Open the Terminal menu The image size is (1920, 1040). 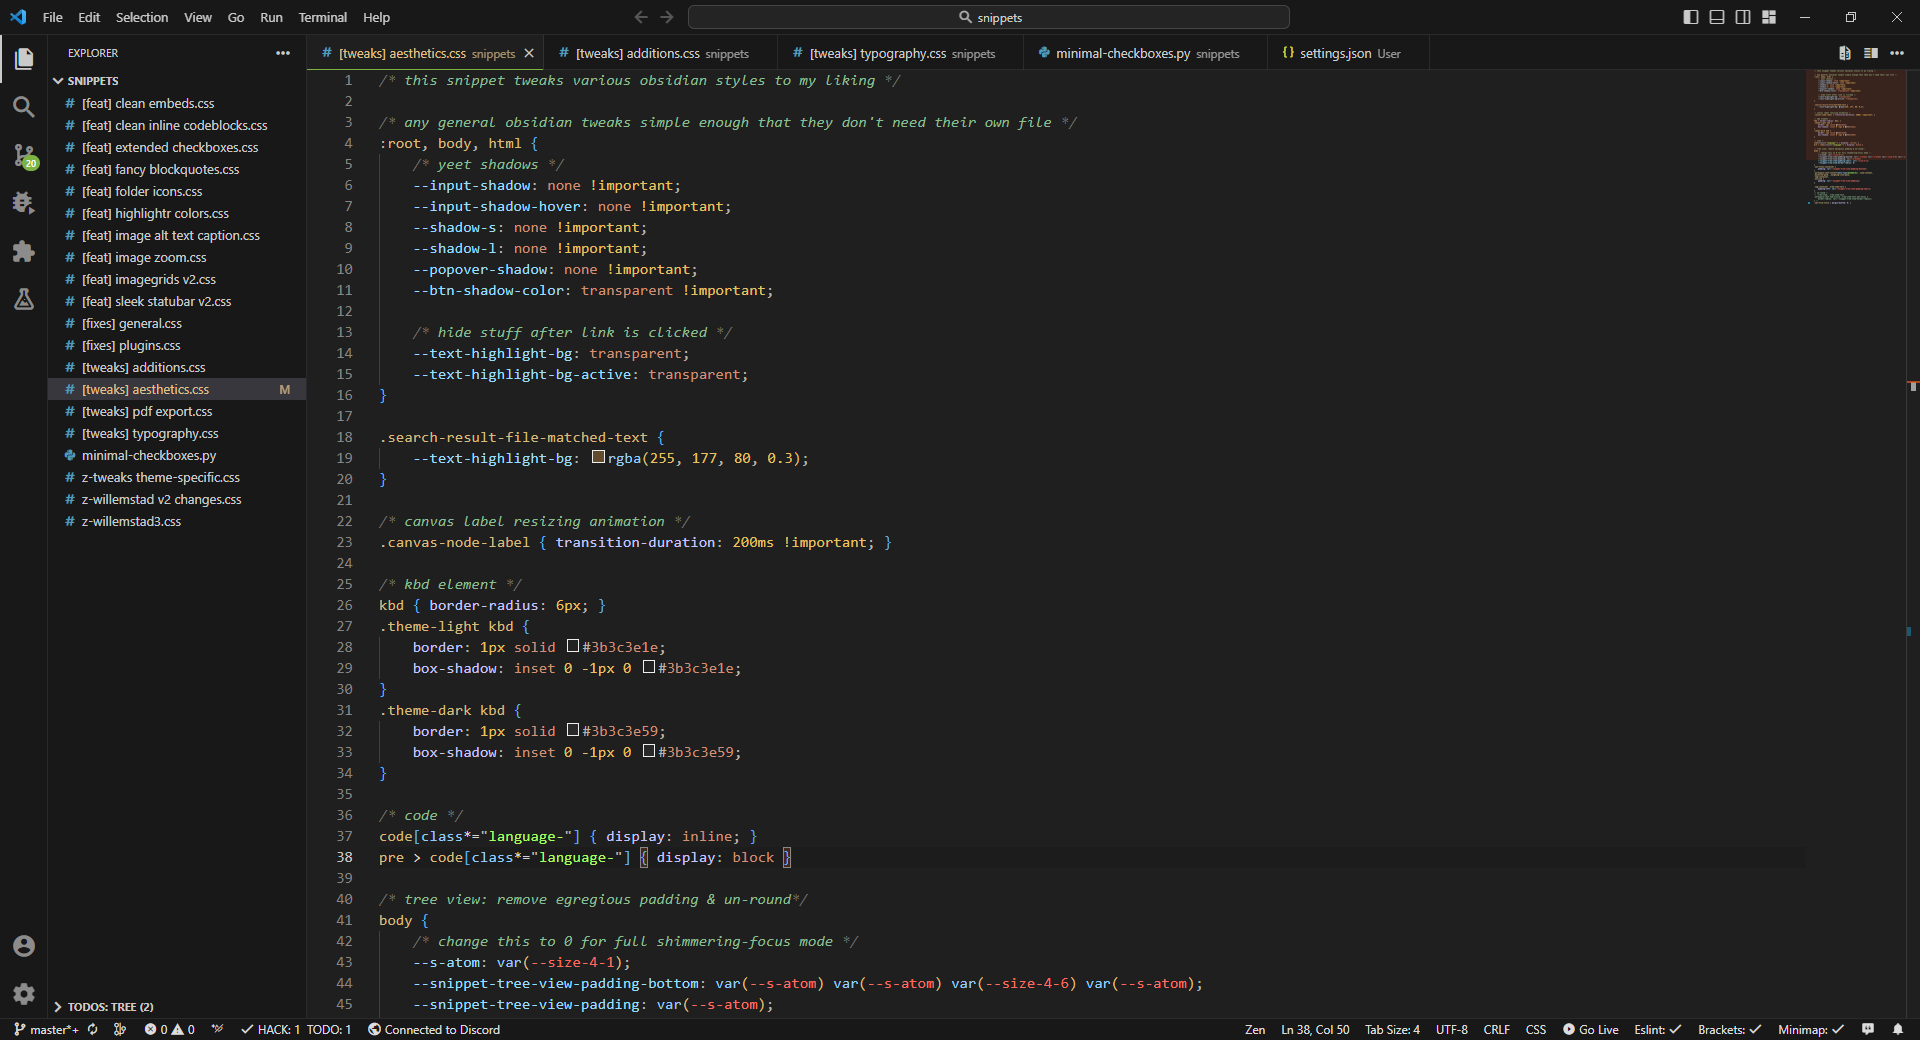tap(322, 17)
